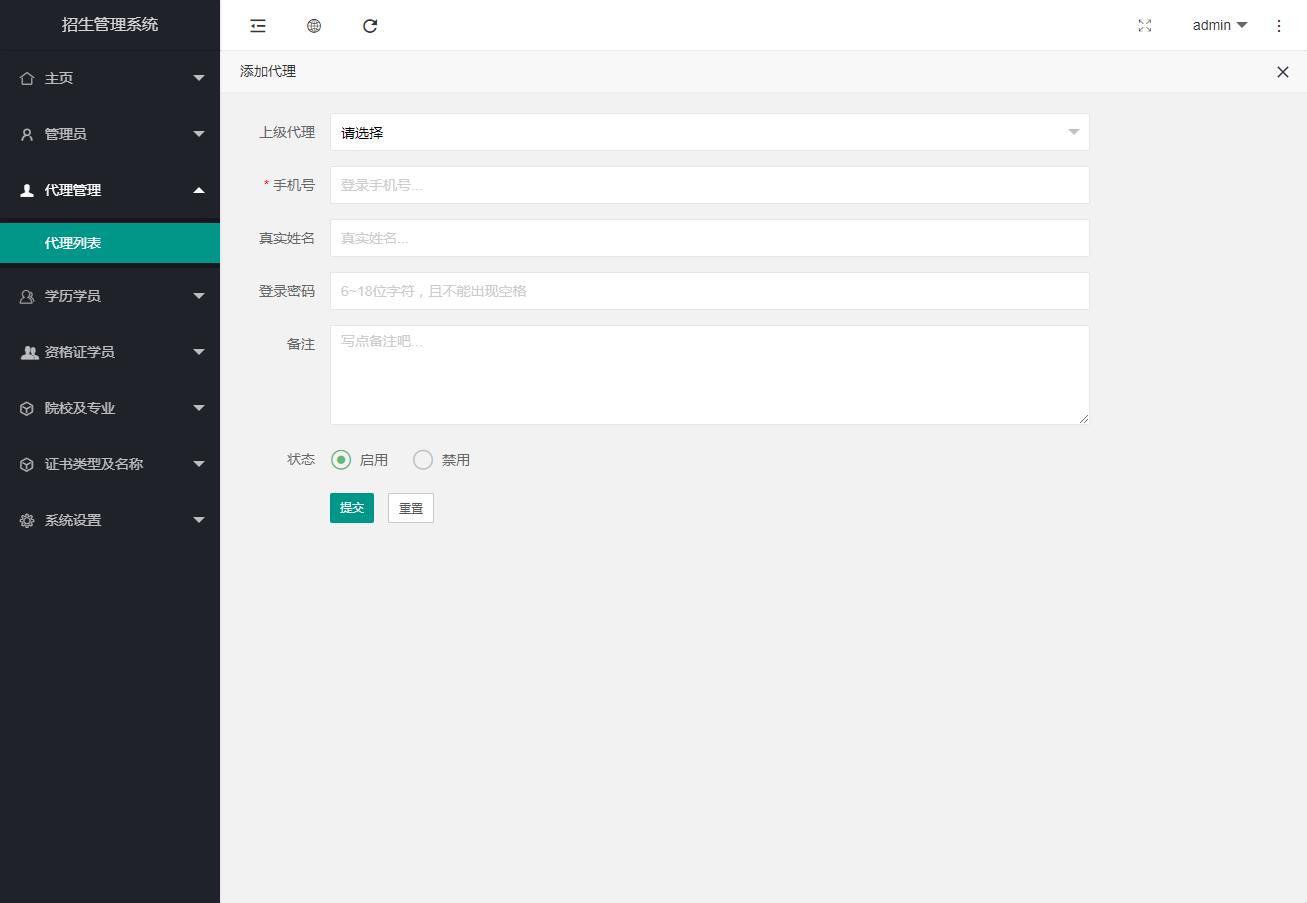Select the 禁用 radio button
Image resolution: width=1307 pixels, height=903 pixels.
coord(423,460)
